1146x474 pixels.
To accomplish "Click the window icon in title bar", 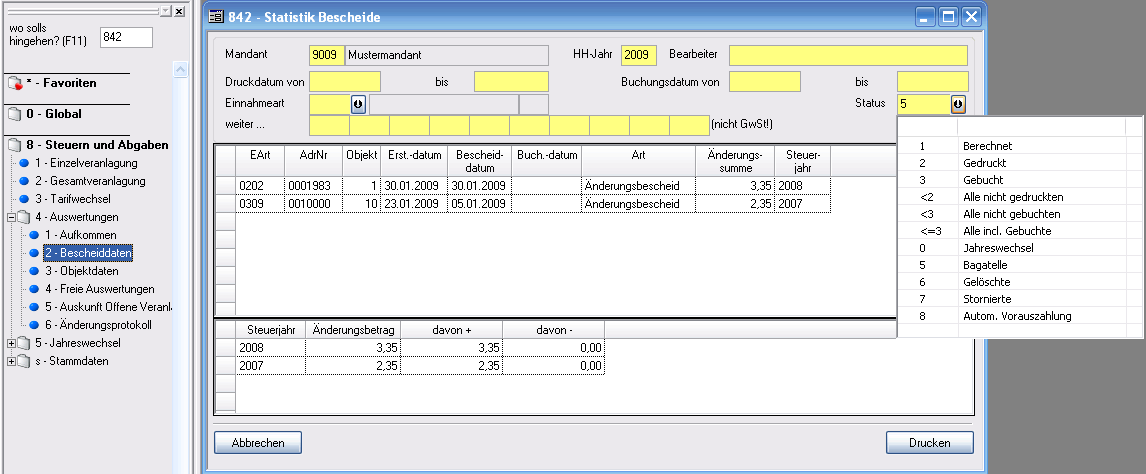I will (216, 16).
